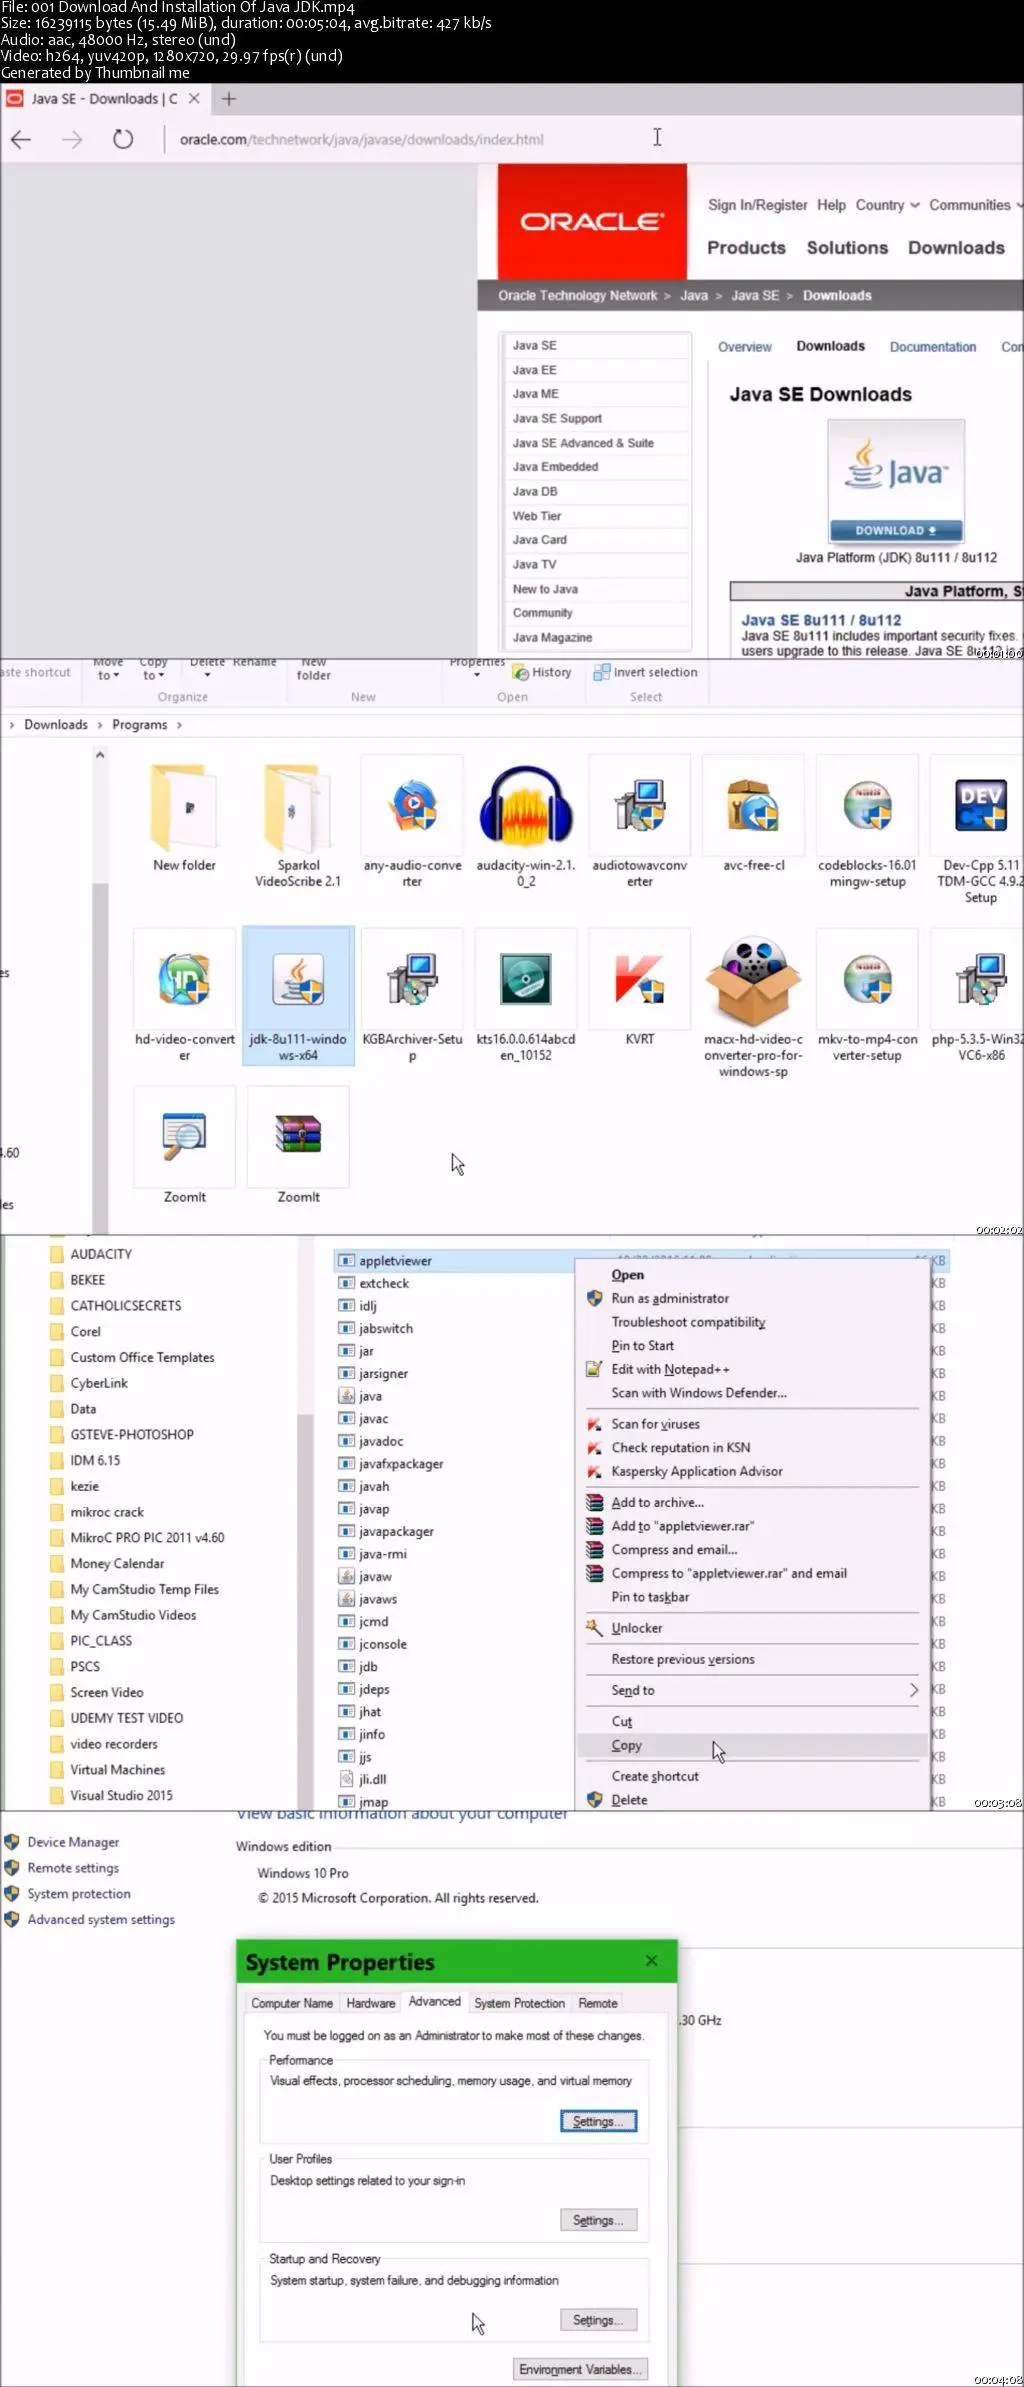Image resolution: width=1024 pixels, height=2387 pixels.
Task: Click the Explorer navigation pane scroll-up arrow
Action: [x=100, y=755]
